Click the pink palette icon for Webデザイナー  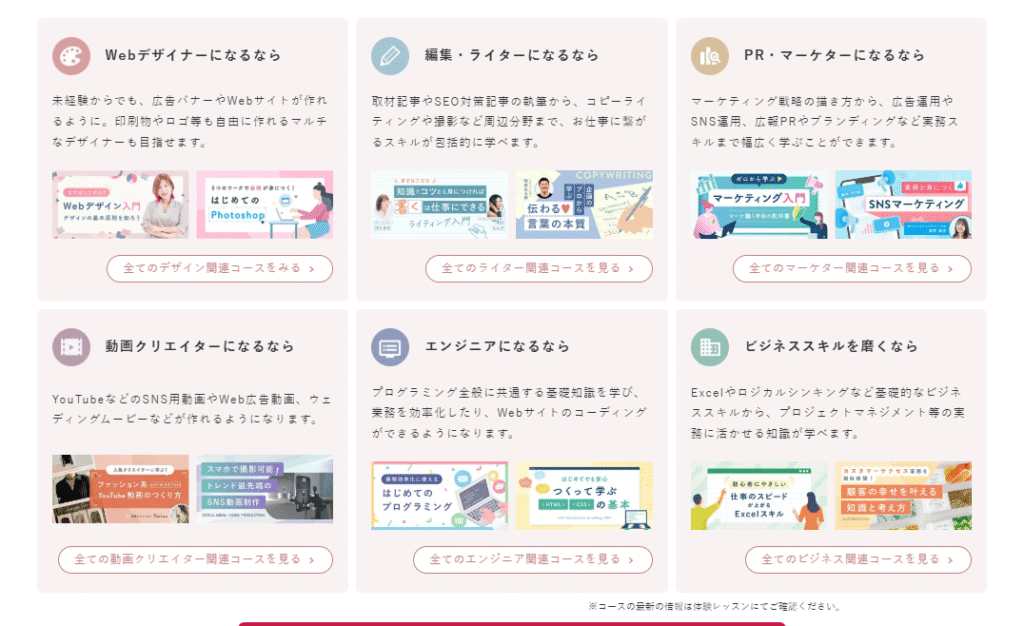(x=71, y=56)
